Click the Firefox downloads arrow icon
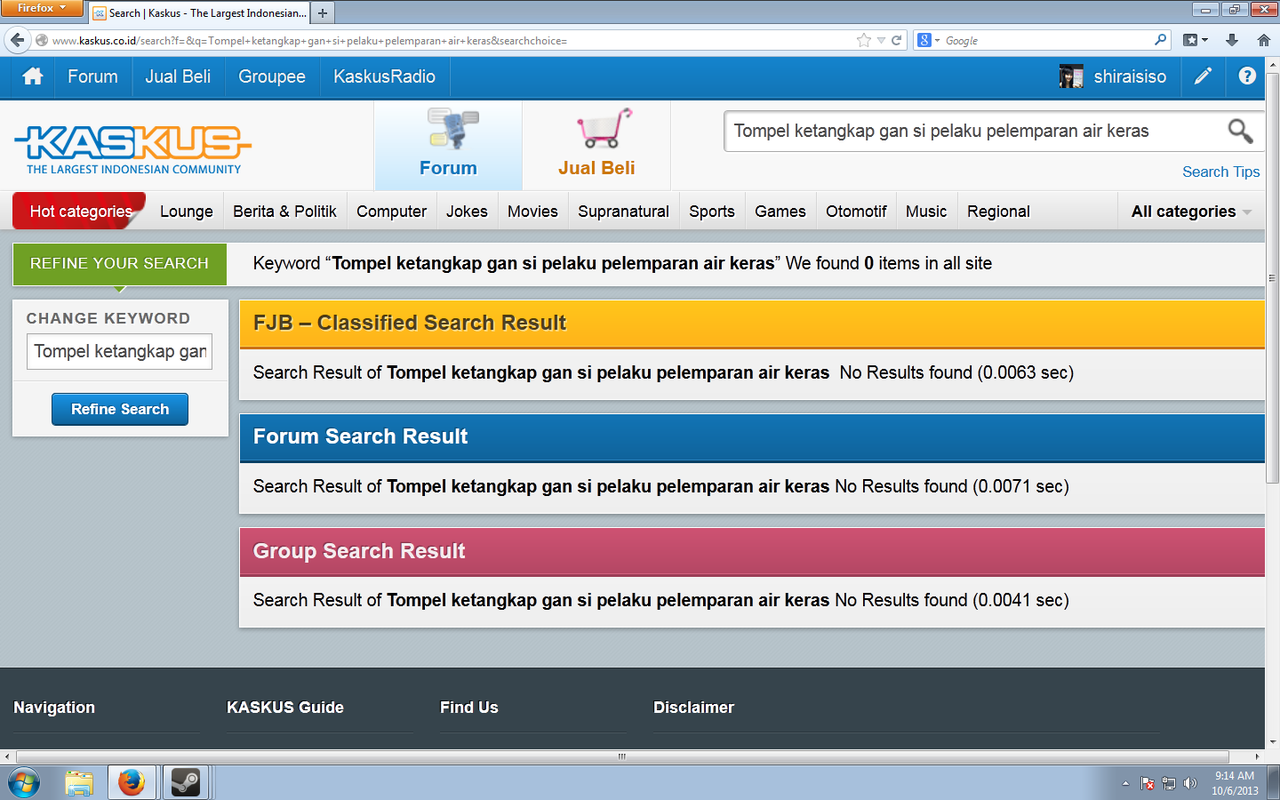1280x800 pixels. (x=1232, y=40)
